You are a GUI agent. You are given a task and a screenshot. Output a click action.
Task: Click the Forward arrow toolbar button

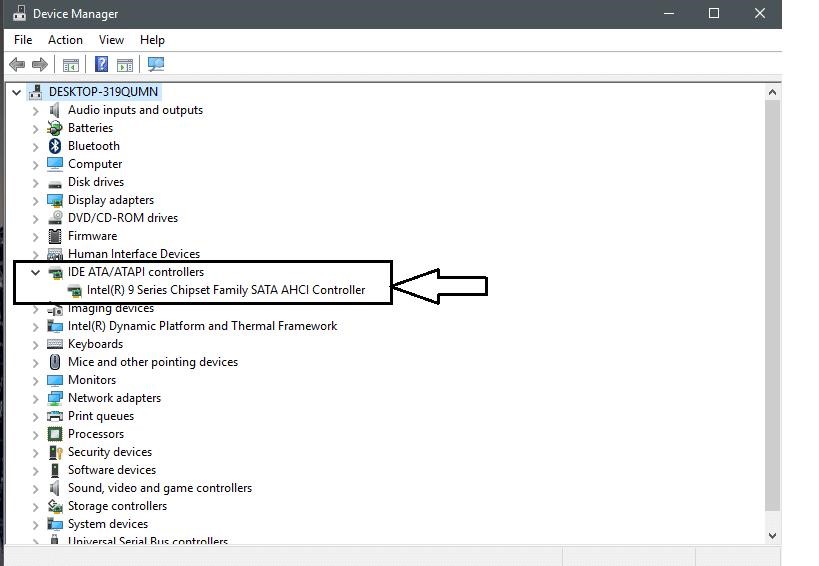pos(40,65)
